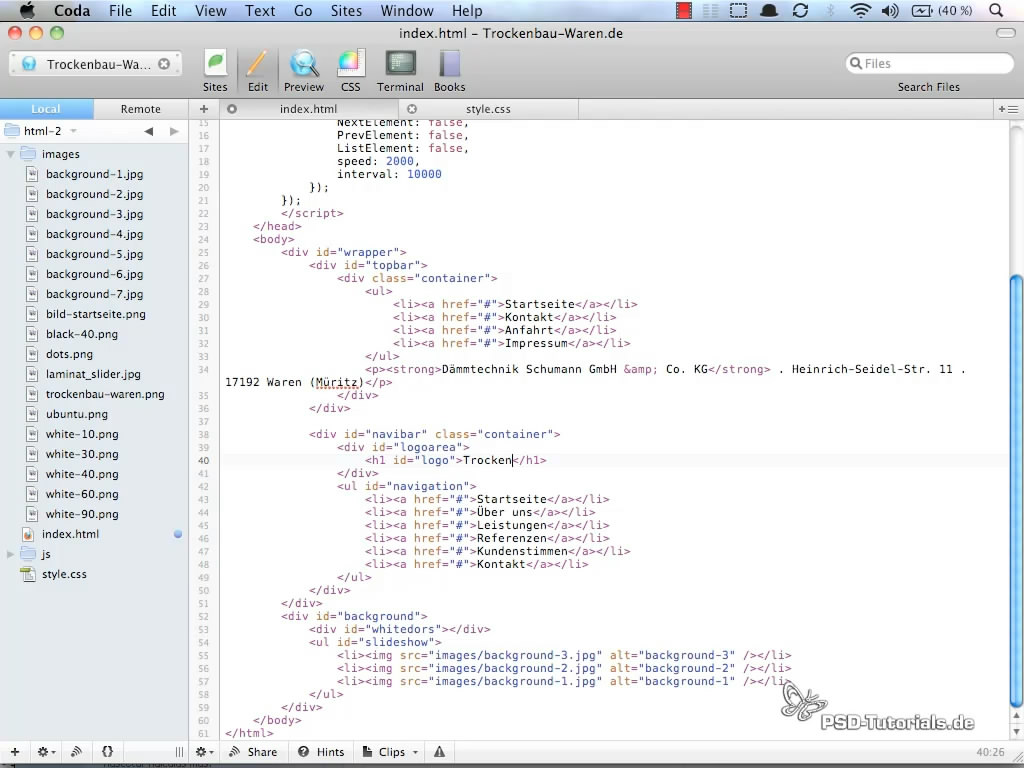Select bild-startseite.png file

tap(95, 314)
